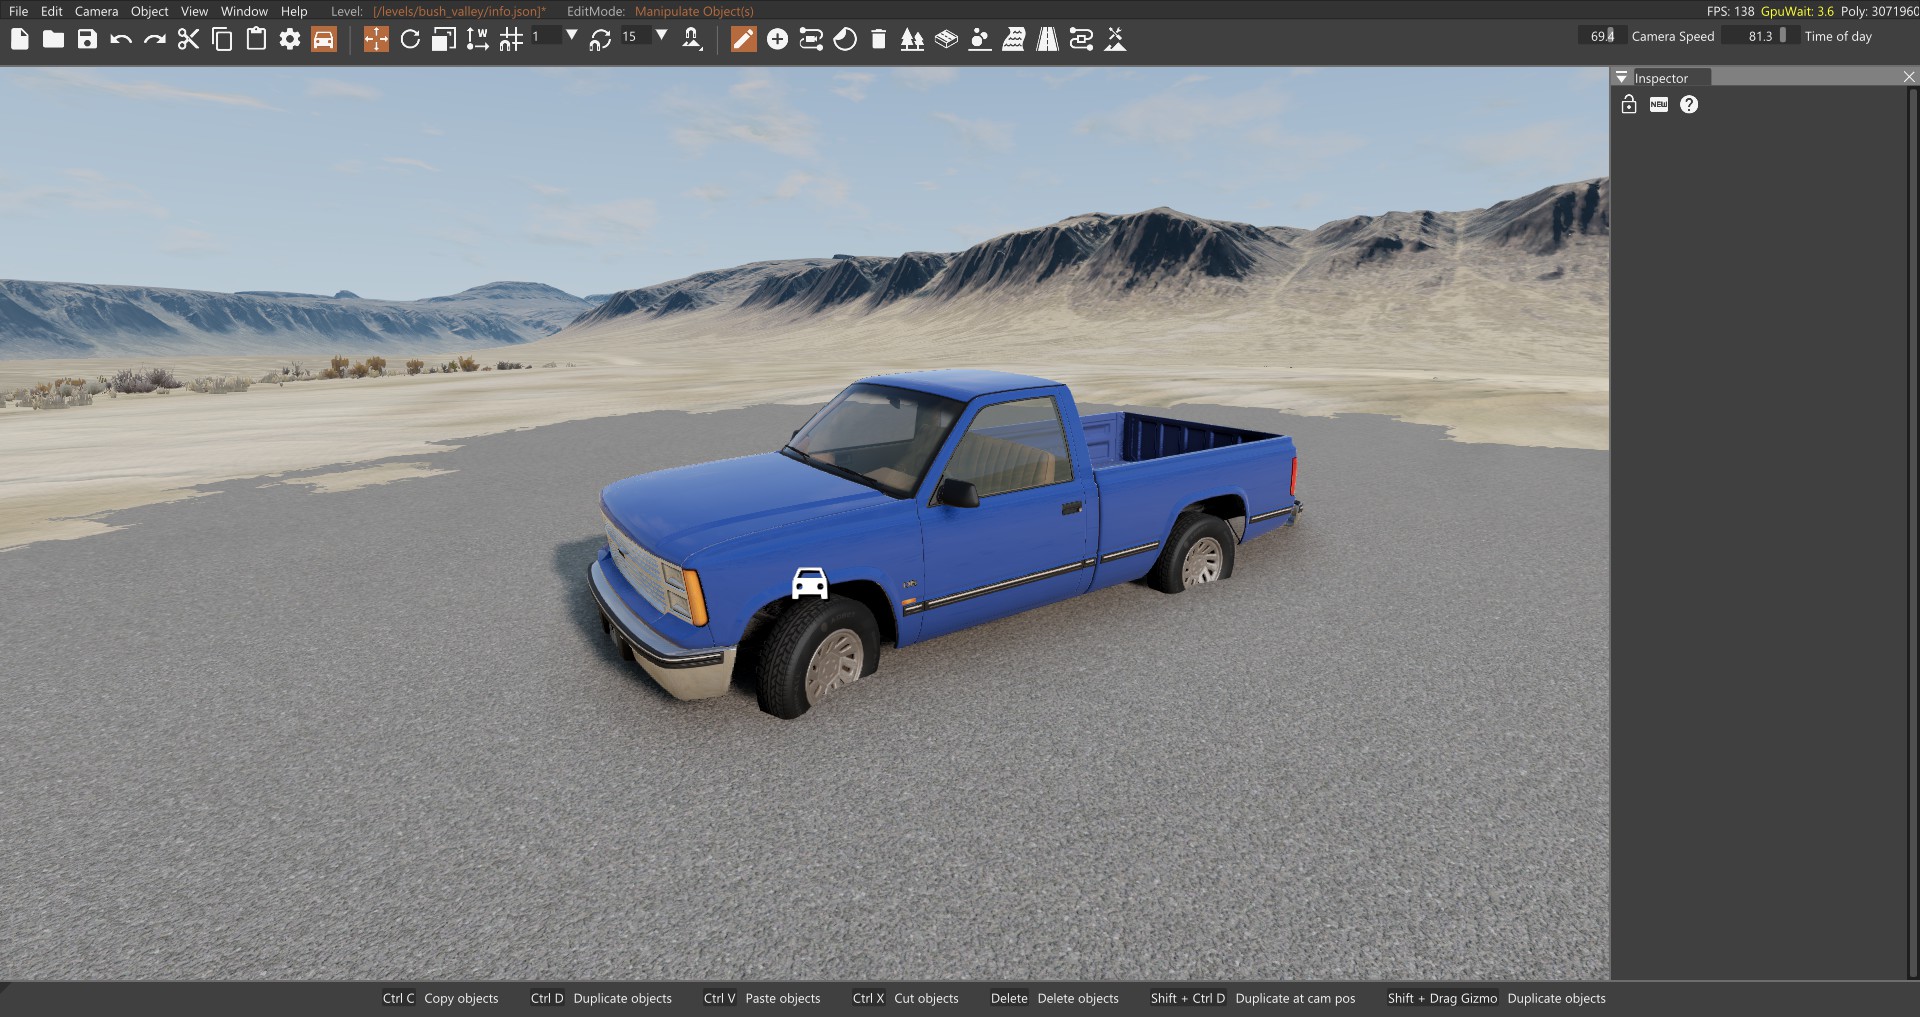Open the Window menu
Viewport: 1920px width, 1017px height.
click(244, 11)
